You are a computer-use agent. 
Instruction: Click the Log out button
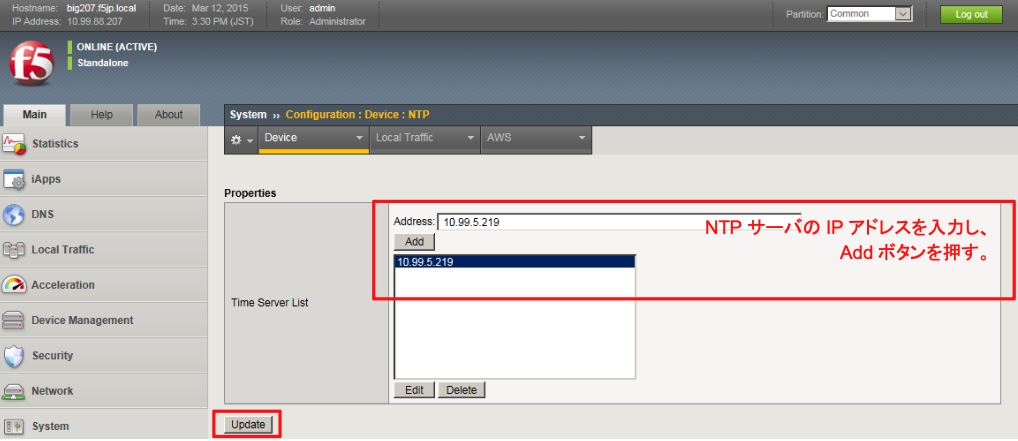(x=971, y=14)
